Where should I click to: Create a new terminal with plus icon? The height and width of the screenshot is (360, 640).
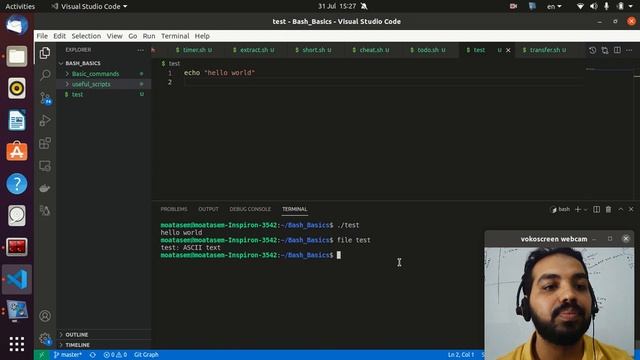578,209
